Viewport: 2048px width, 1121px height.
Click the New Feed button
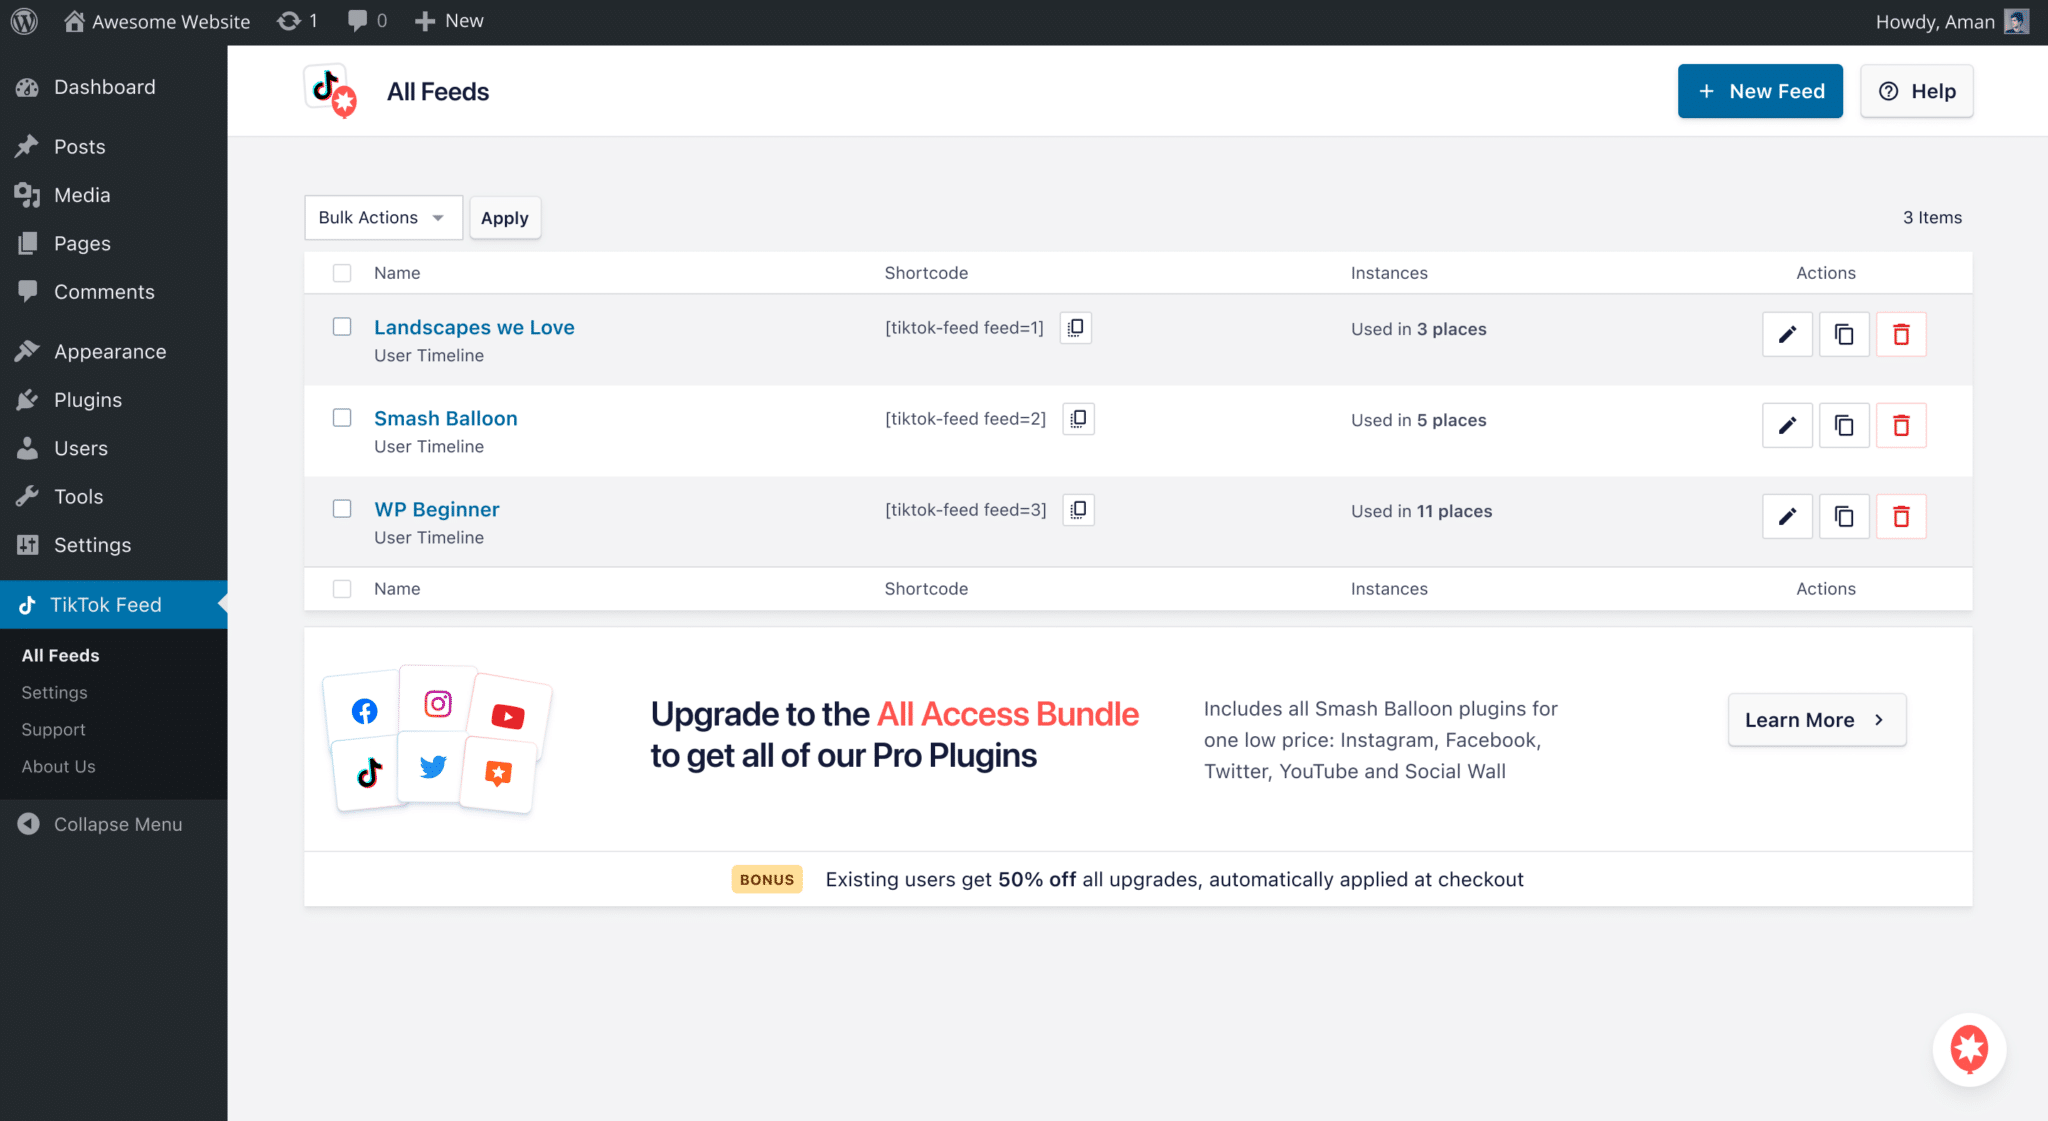(1760, 91)
